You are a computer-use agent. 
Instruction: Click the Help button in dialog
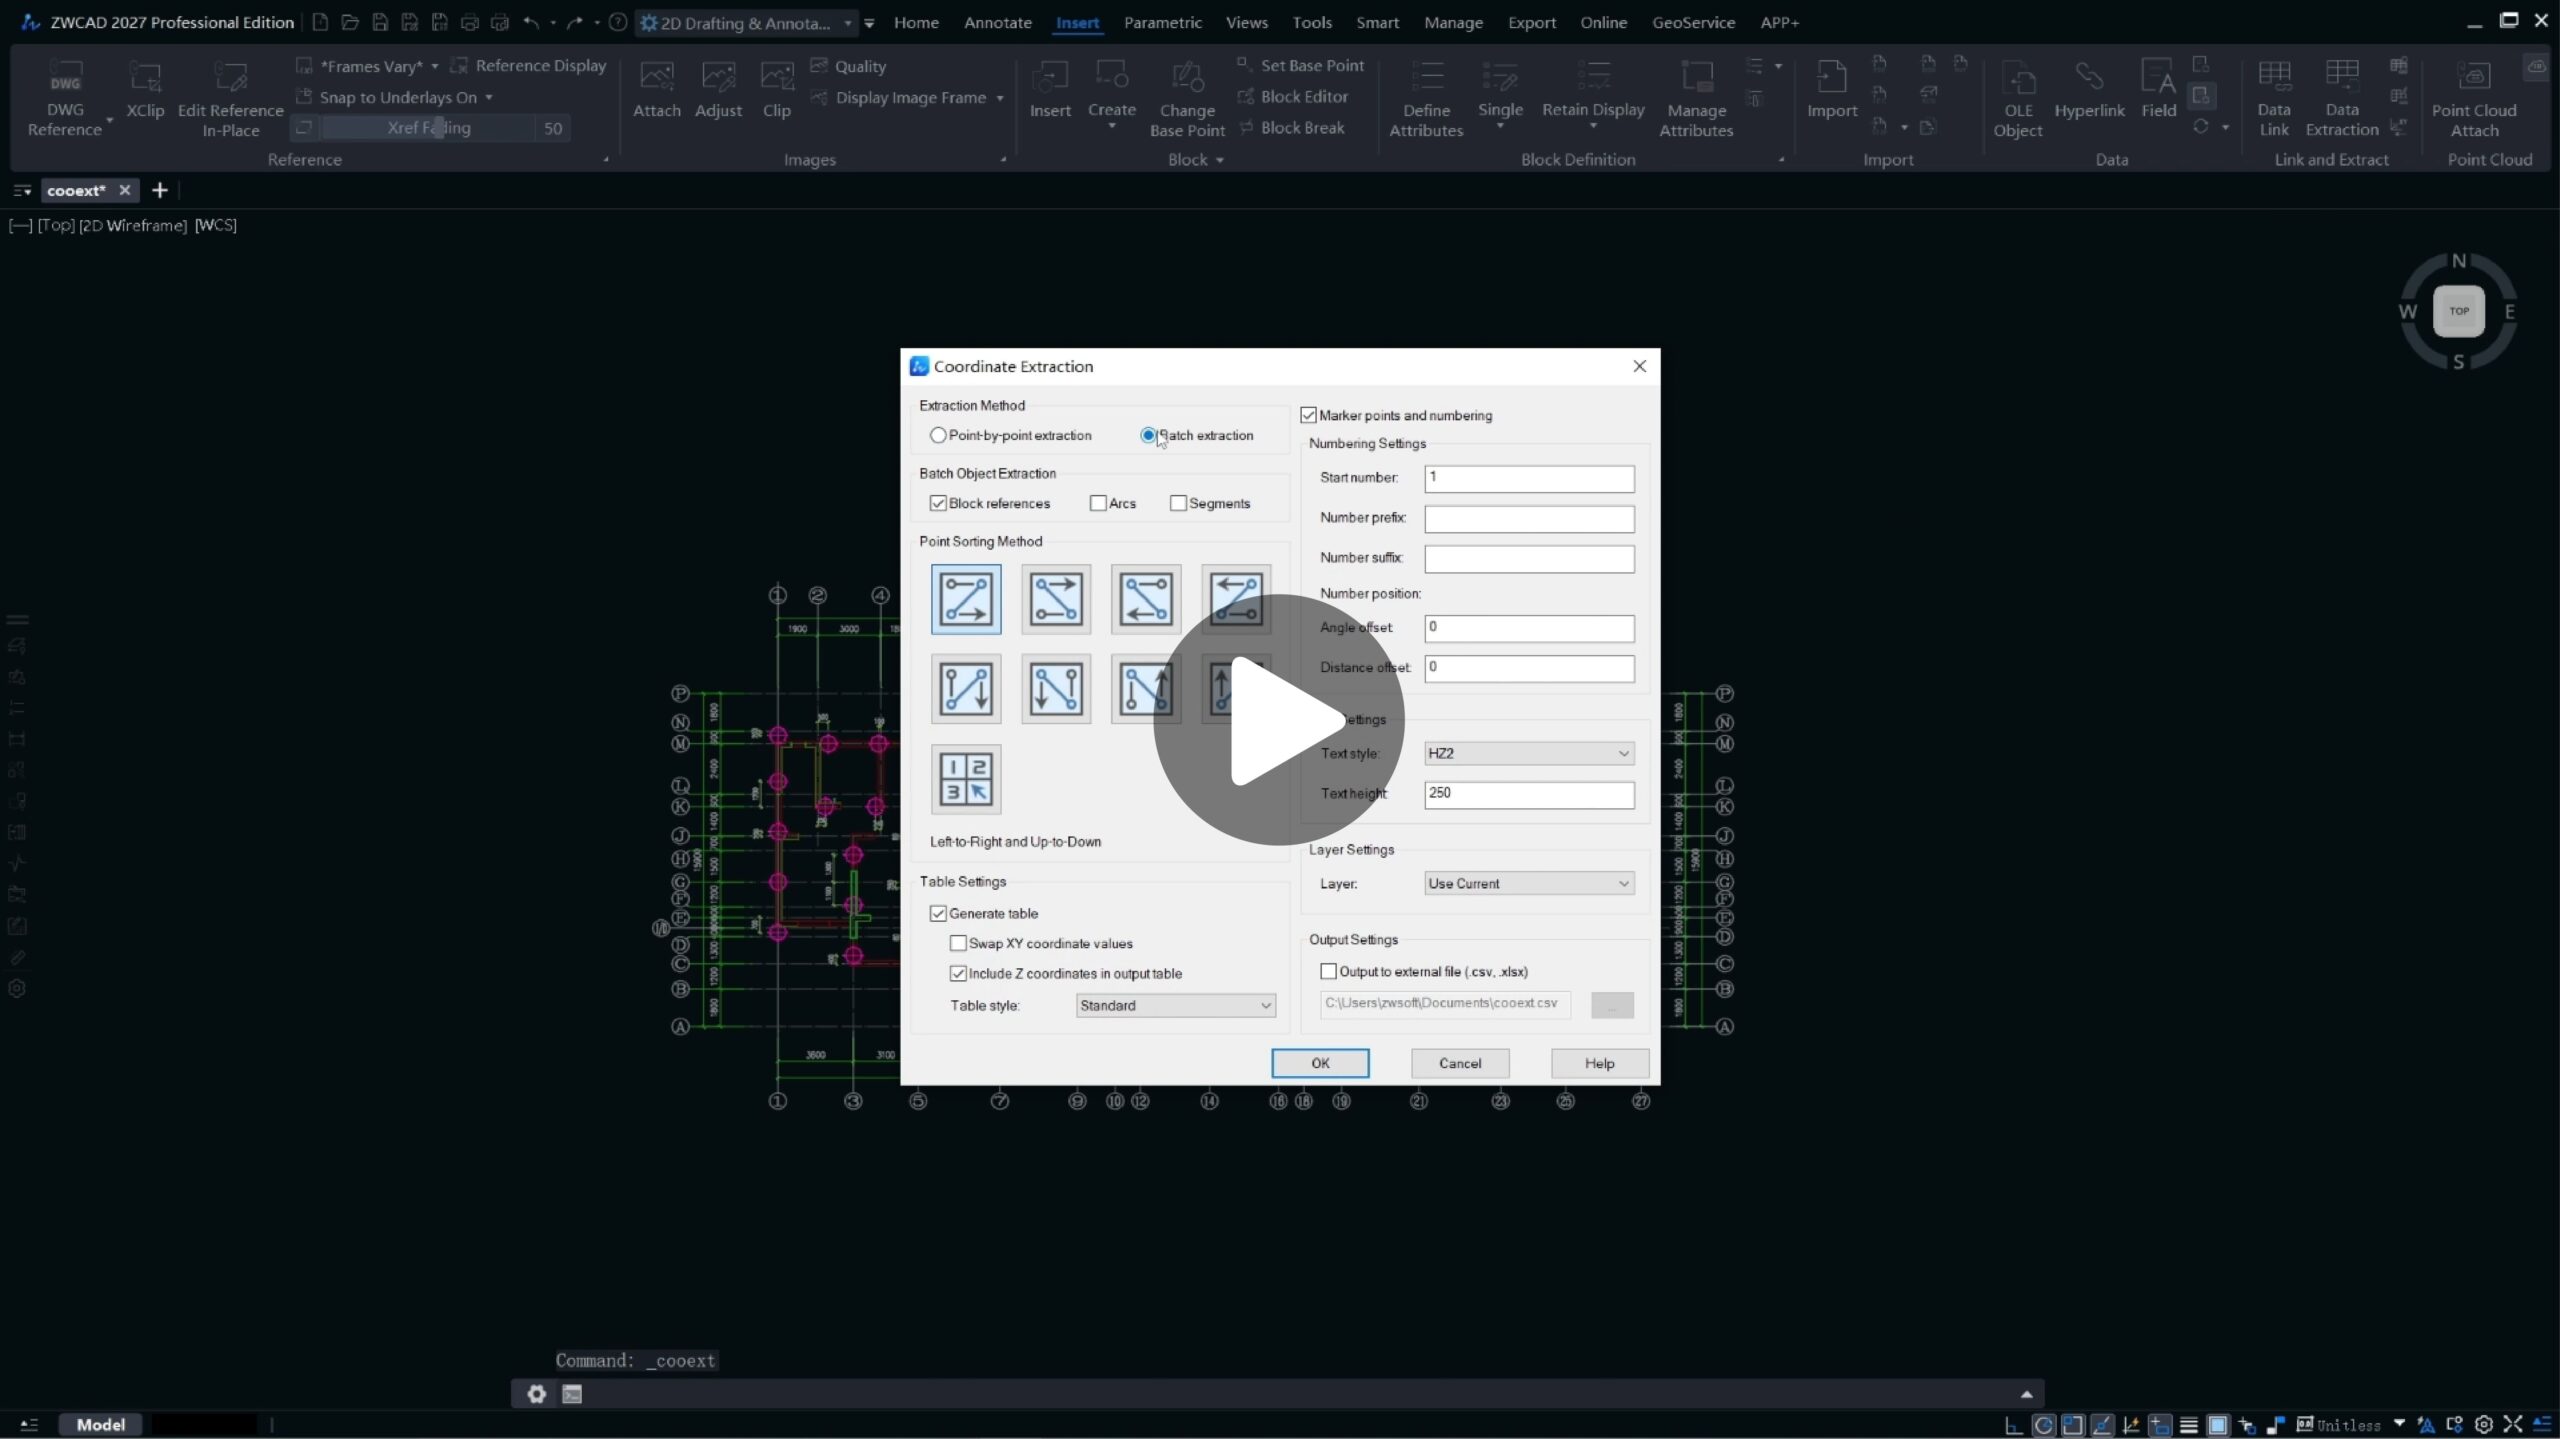[1598, 1064]
